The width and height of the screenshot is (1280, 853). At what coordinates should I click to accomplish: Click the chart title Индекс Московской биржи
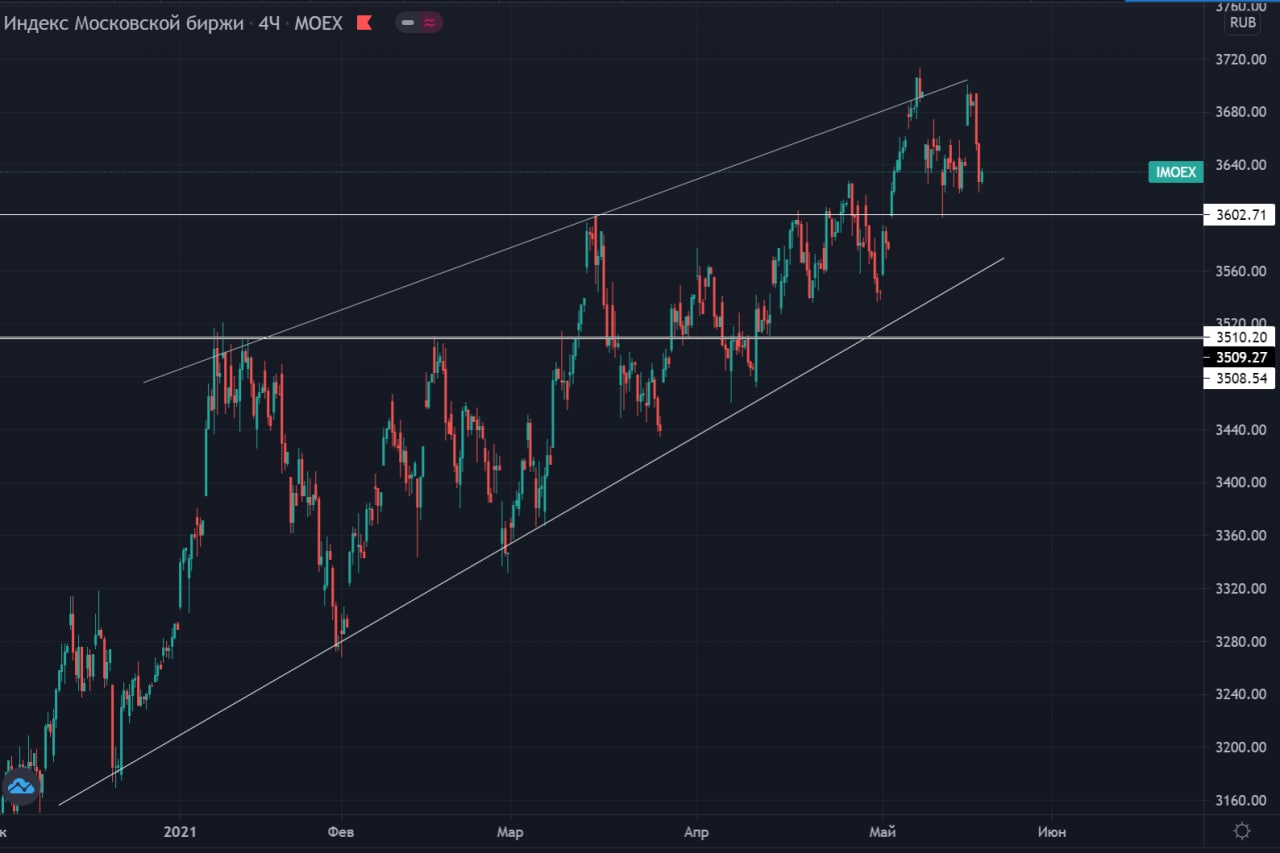[124, 22]
